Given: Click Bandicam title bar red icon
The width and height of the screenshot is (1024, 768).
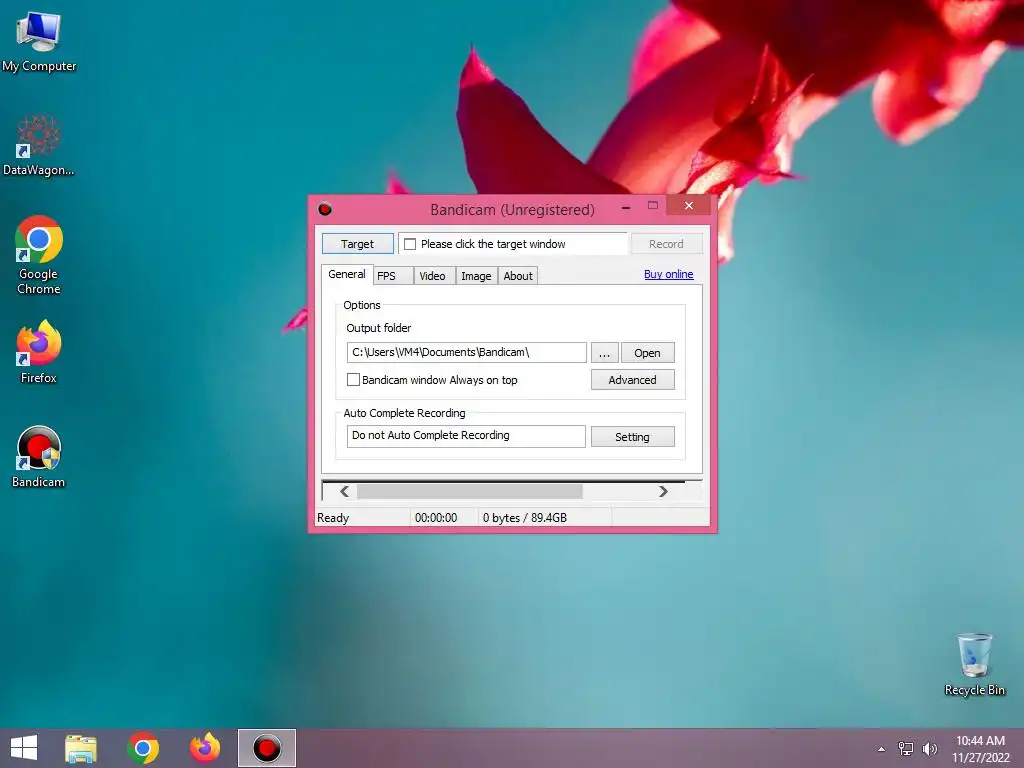Looking at the screenshot, I should pyautogui.click(x=325, y=209).
